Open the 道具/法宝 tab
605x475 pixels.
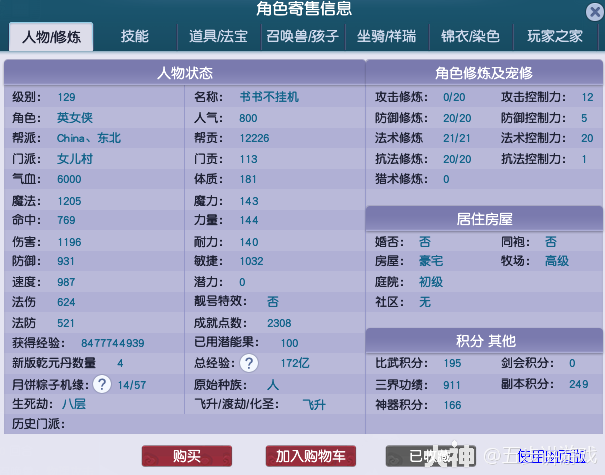click(x=218, y=36)
